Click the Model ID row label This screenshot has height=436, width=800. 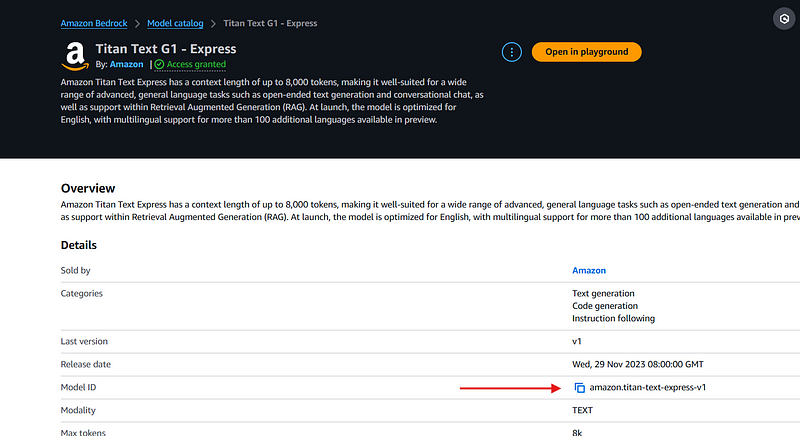78,388
